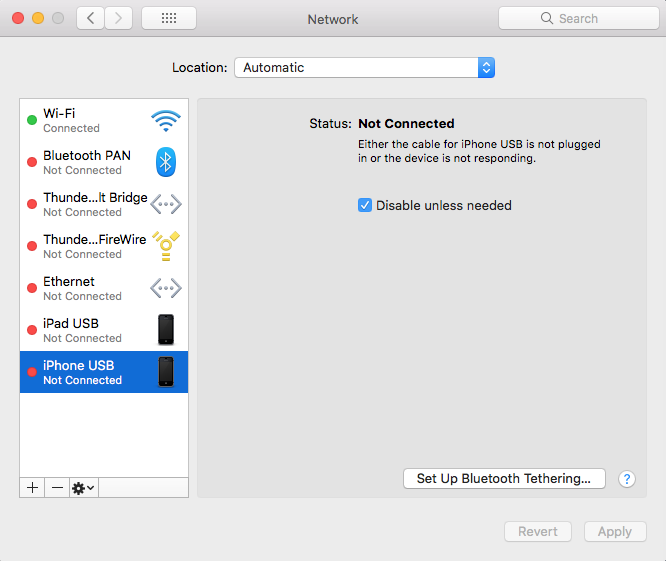Click the Ethernet arrows icon
The height and width of the screenshot is (561, 666).
tap(166, 288)
